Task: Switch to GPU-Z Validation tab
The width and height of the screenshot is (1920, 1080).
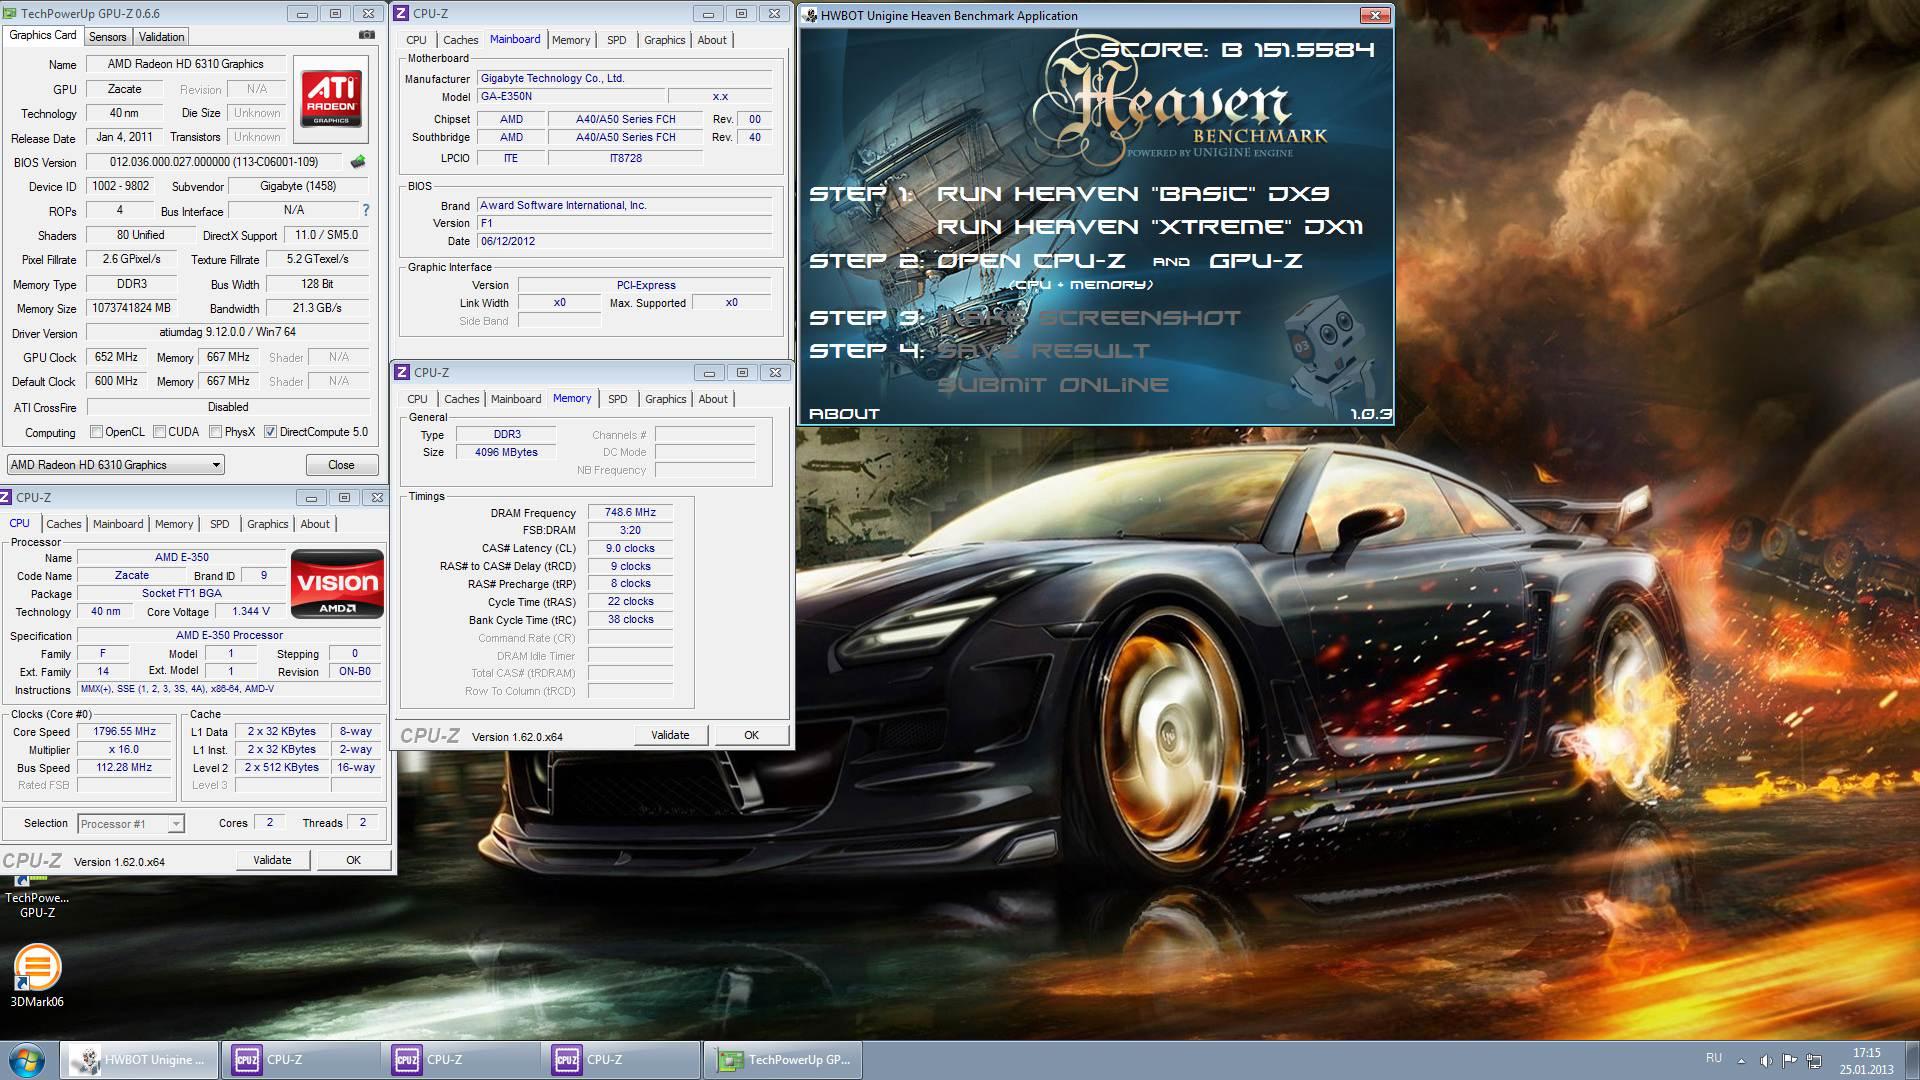Action: tap(161, 37)
